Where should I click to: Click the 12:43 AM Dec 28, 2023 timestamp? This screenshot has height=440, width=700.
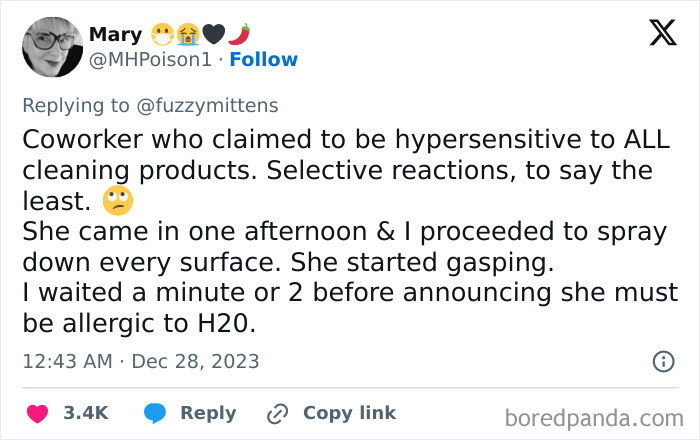(x=140, y=361)
